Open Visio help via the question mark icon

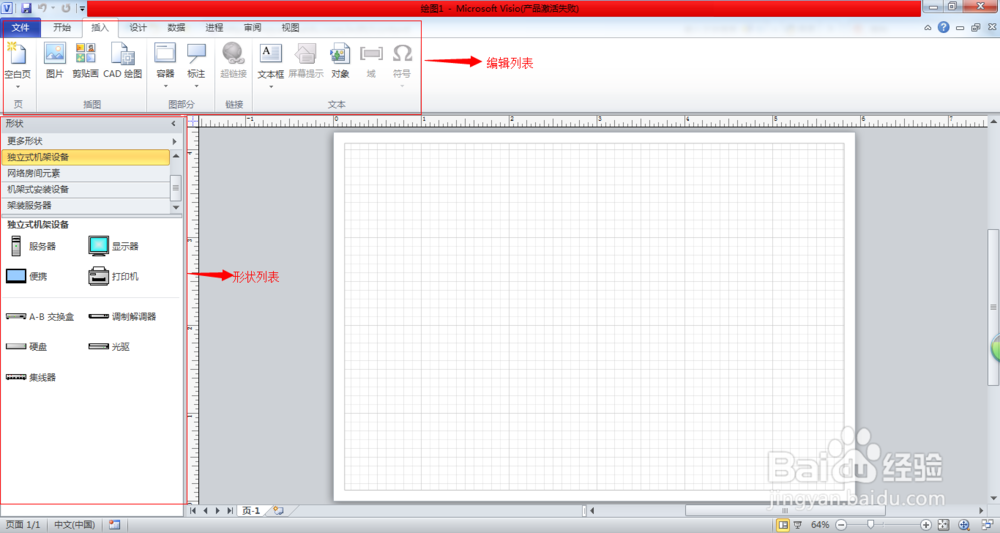[x=943, y=27]
